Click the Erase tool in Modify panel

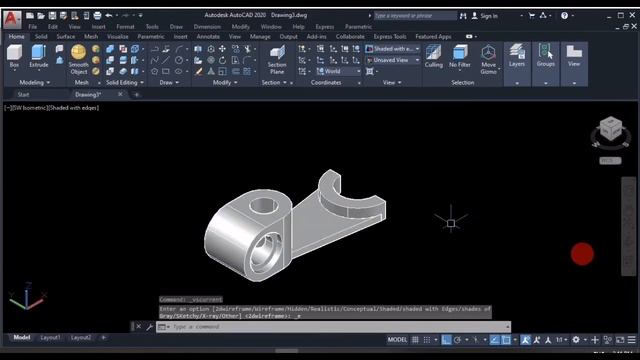tap(198, 71)
